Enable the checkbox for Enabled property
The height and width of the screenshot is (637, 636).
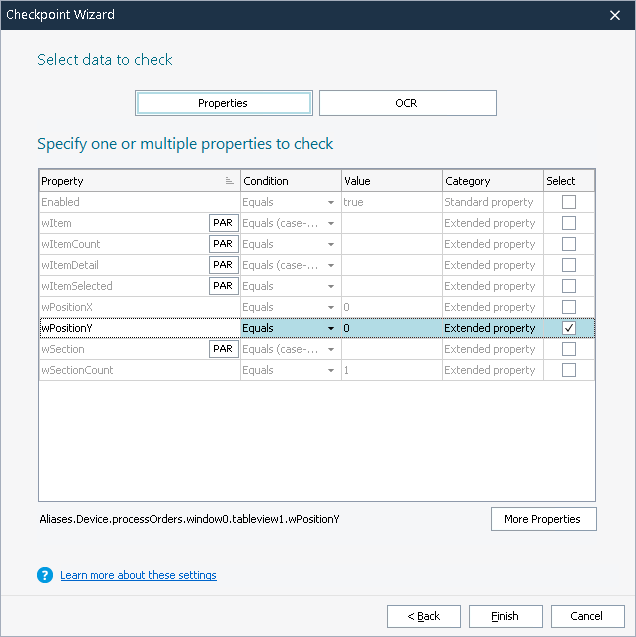tap(569, 202)
